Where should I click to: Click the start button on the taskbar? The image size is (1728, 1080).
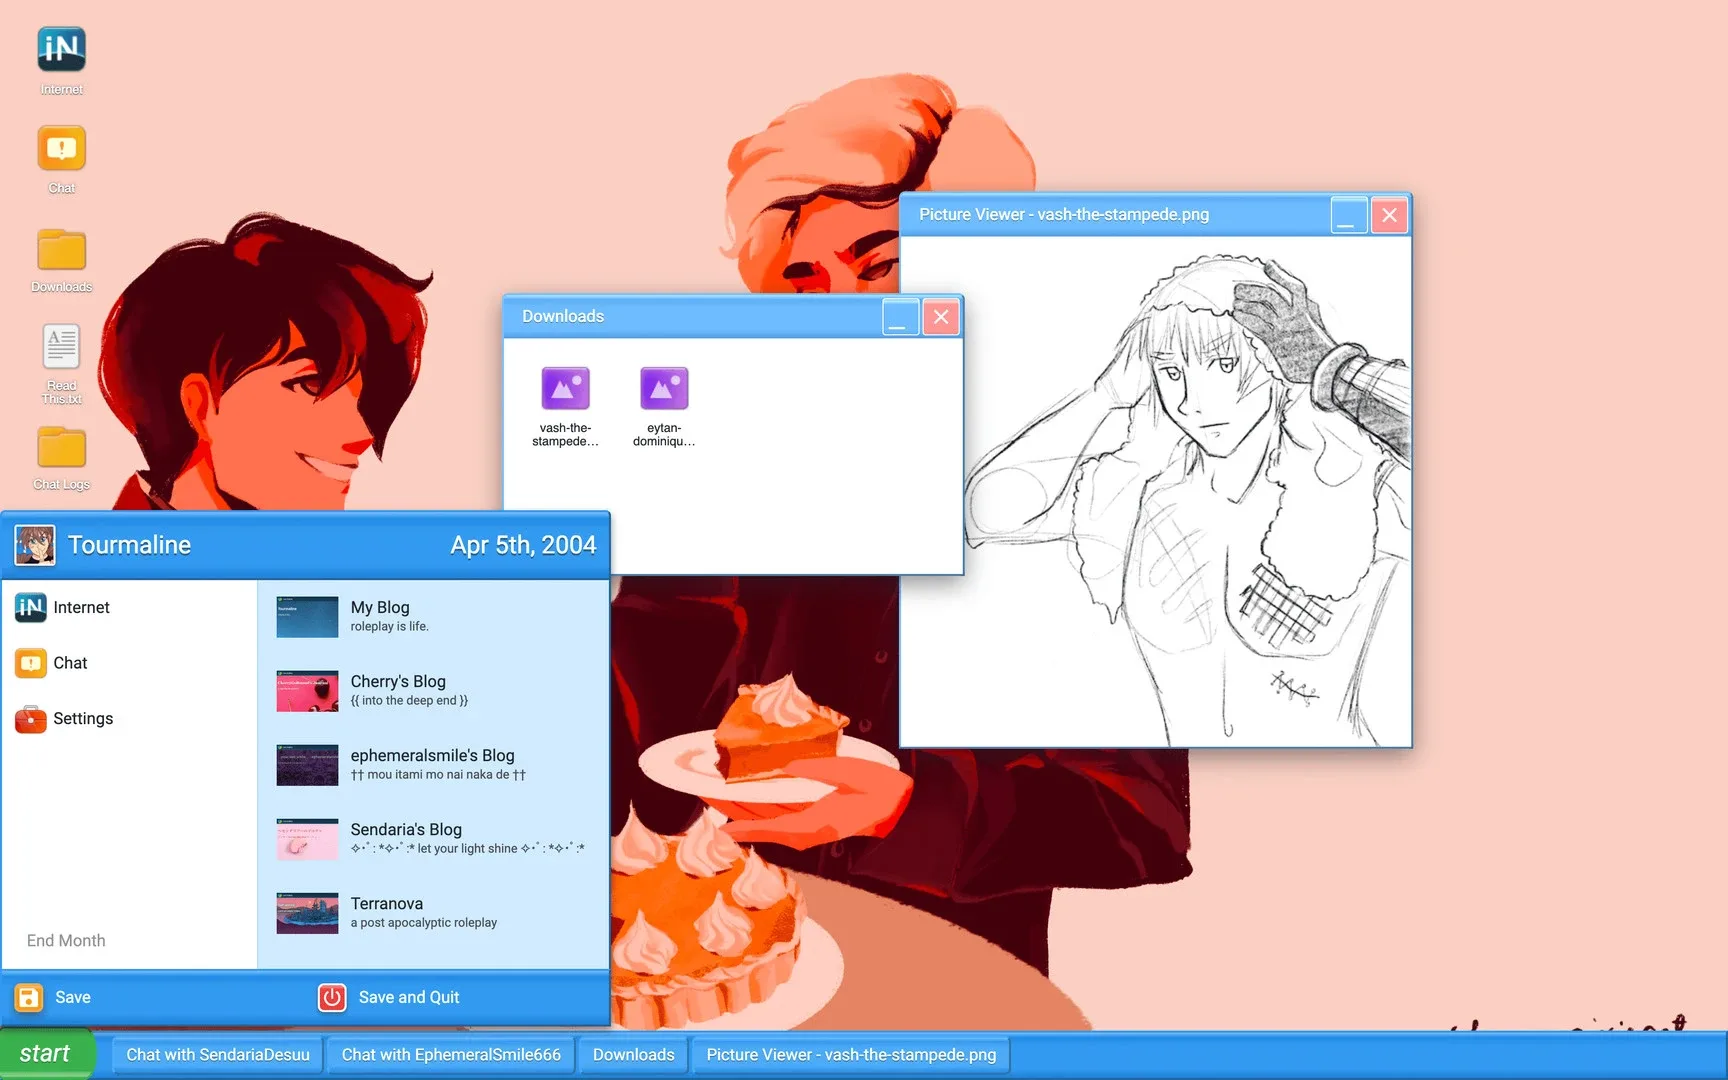46,1052
